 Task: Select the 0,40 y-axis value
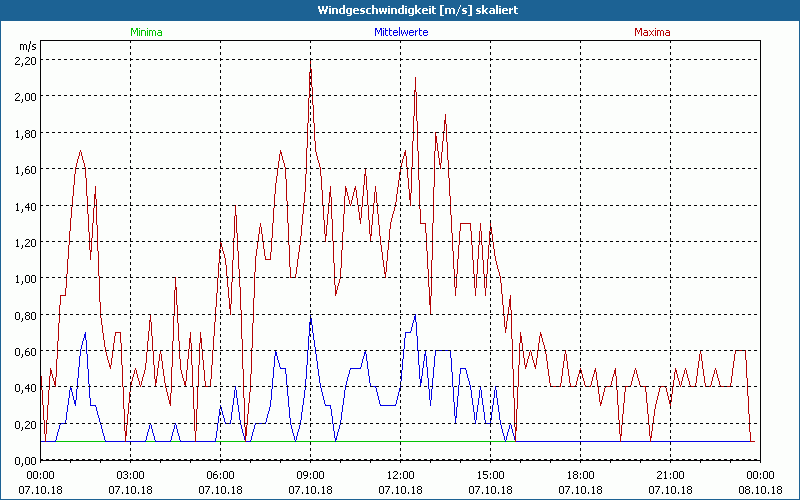[x=24, y=387]
